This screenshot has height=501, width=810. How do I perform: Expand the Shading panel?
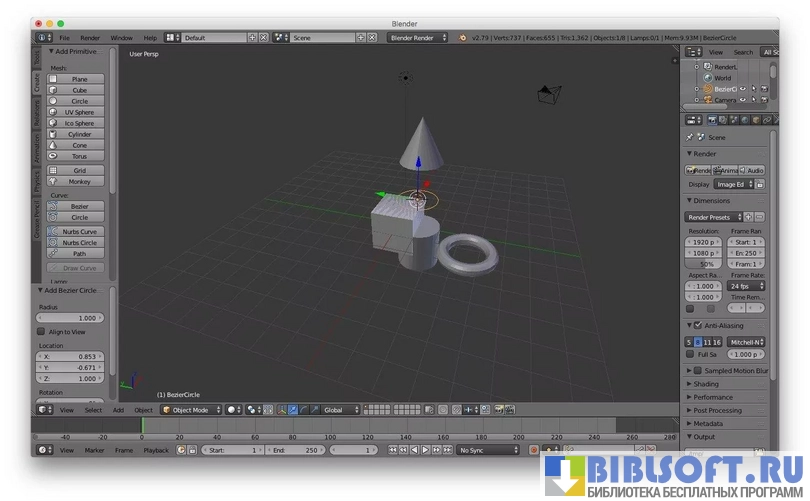pos(705,384)
